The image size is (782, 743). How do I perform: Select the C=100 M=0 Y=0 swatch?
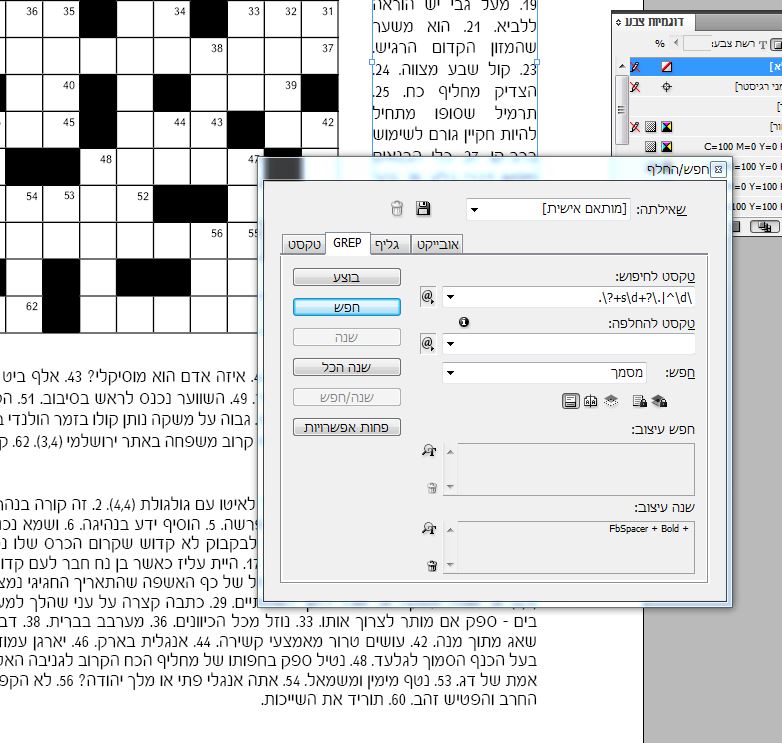pyautogui.click(x=705, y=147)
